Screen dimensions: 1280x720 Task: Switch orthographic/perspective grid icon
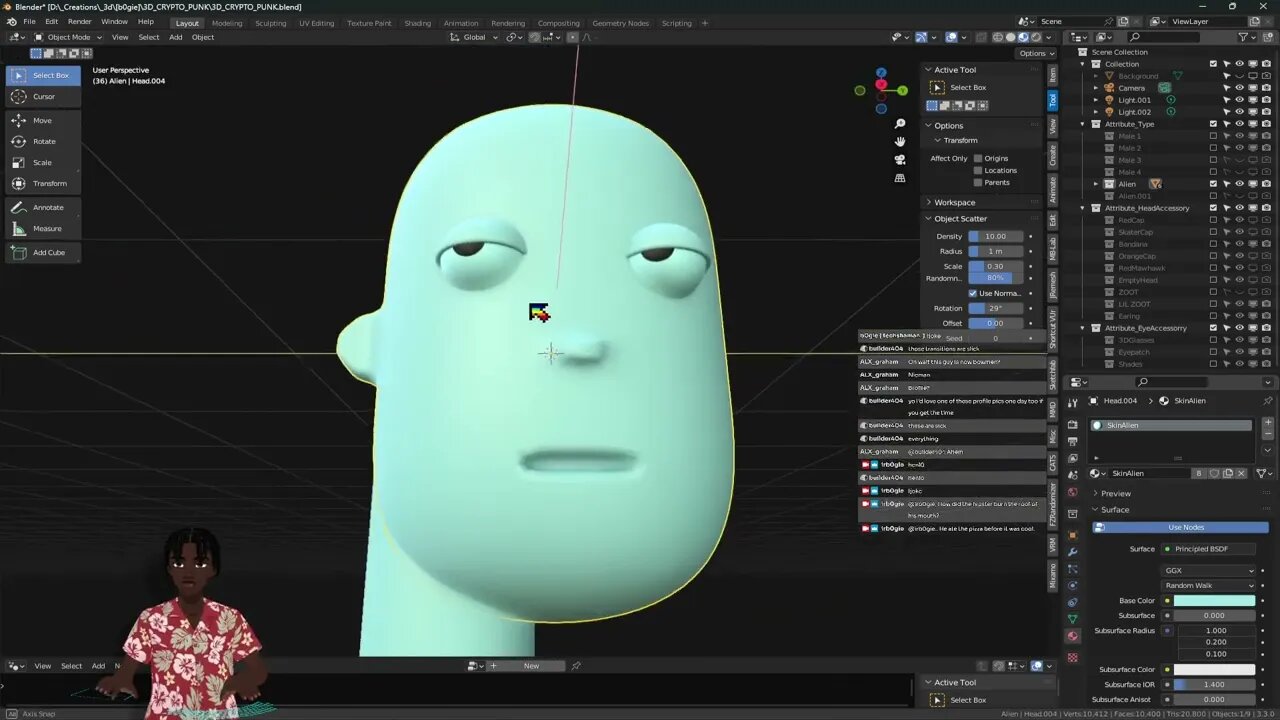pyautogui.click(x=900, y=178)
